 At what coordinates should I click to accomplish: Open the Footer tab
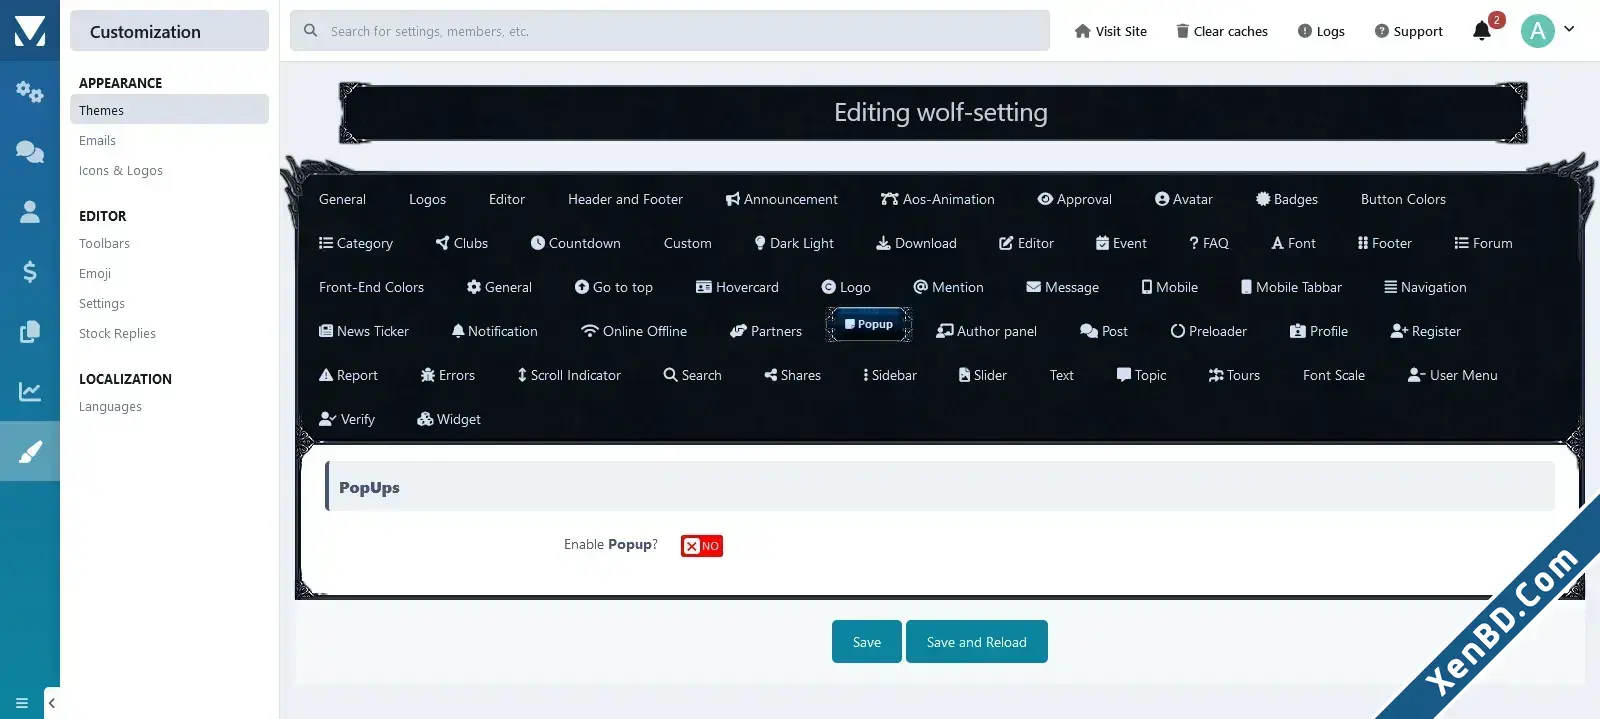point(1385,243)
